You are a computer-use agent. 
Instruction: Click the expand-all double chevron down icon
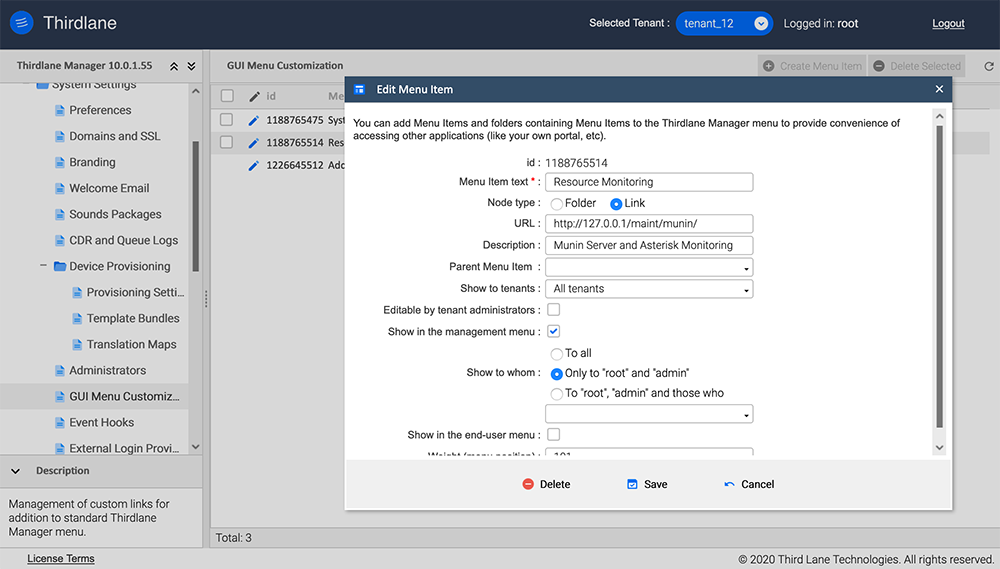[x=191, y=66]
